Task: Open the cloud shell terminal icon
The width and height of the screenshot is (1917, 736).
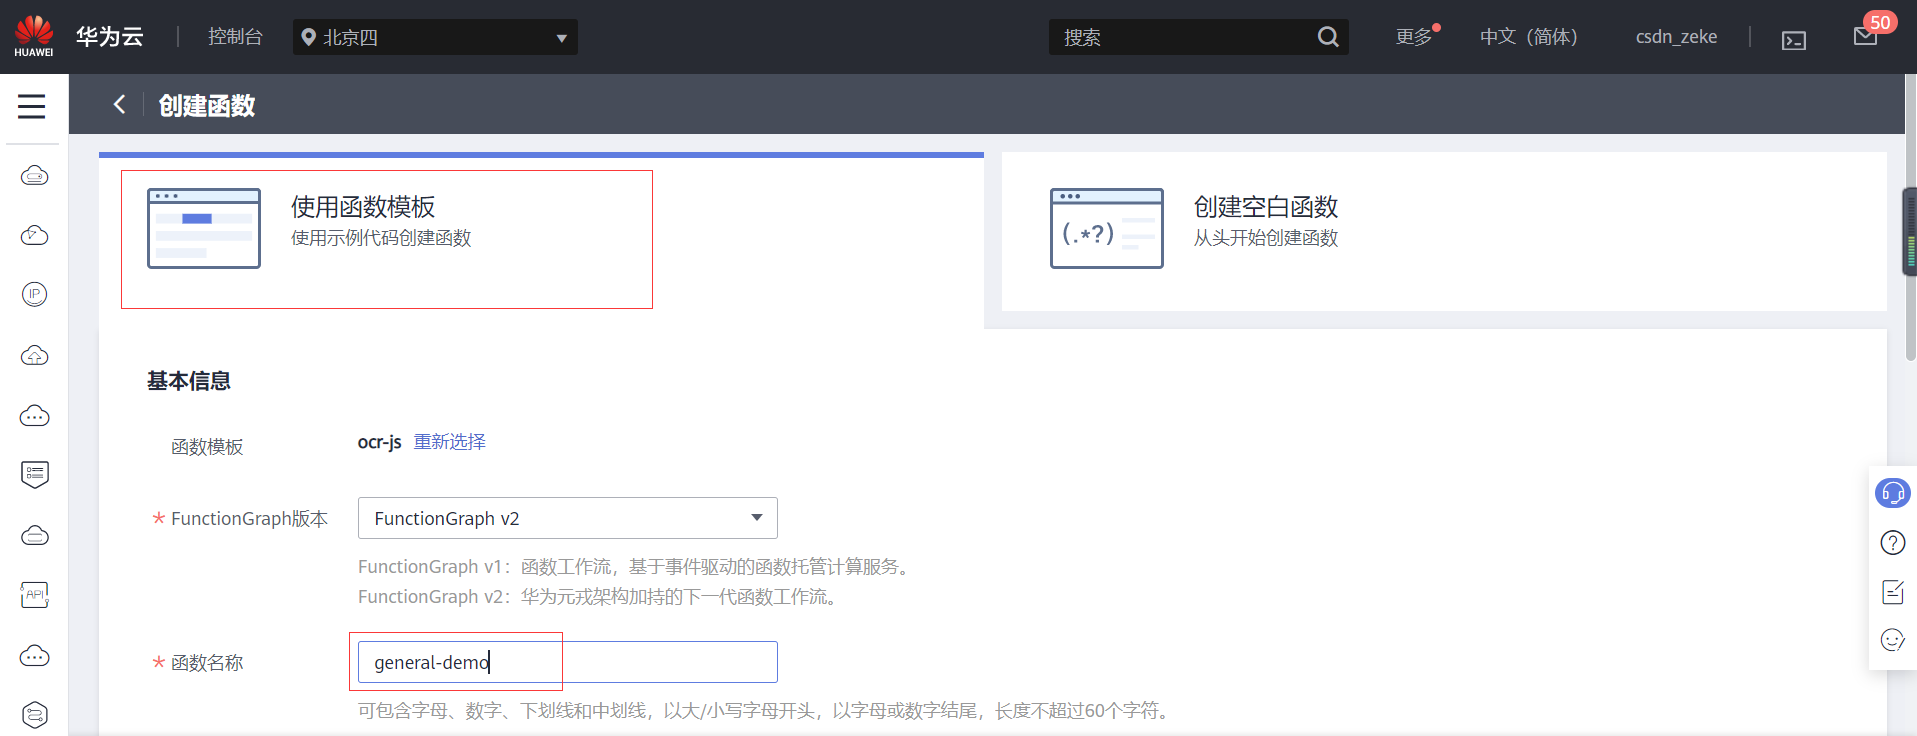Action: coord(1794,40)
